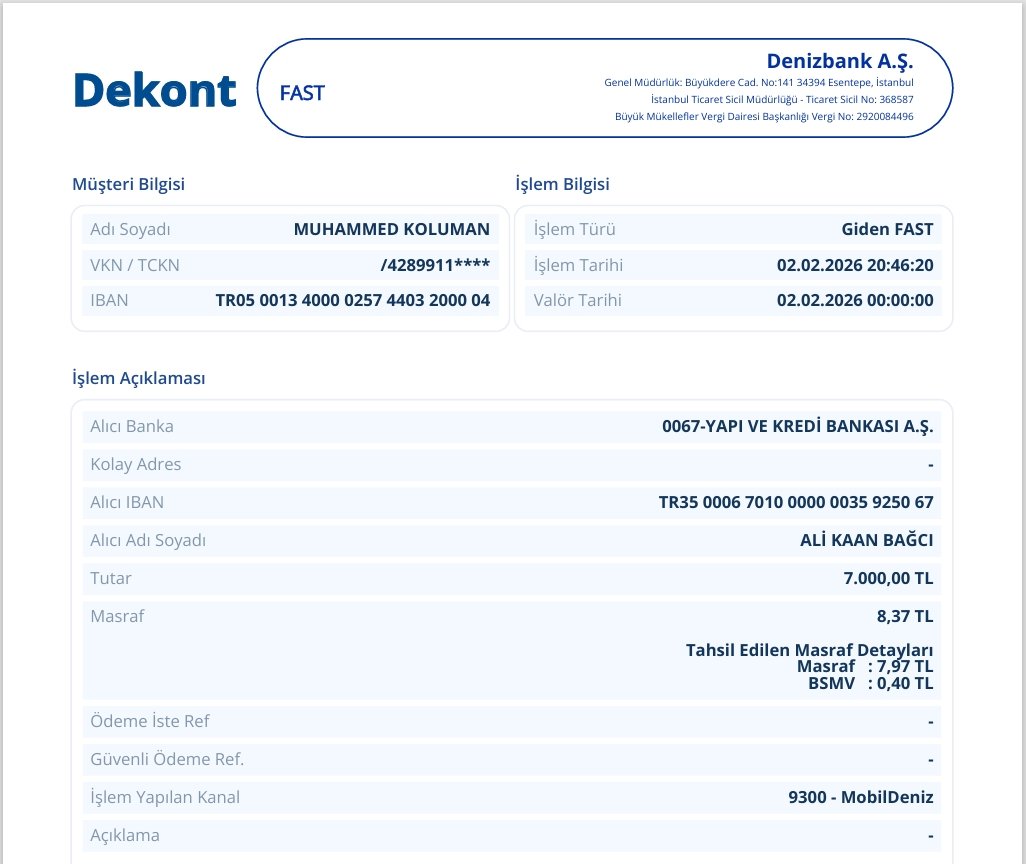Click the Denizbank A.Ş. bank name
Image resolution: width=1026 pixels, height=864 pixels.
pyautogui.click(x=840, y=61)
